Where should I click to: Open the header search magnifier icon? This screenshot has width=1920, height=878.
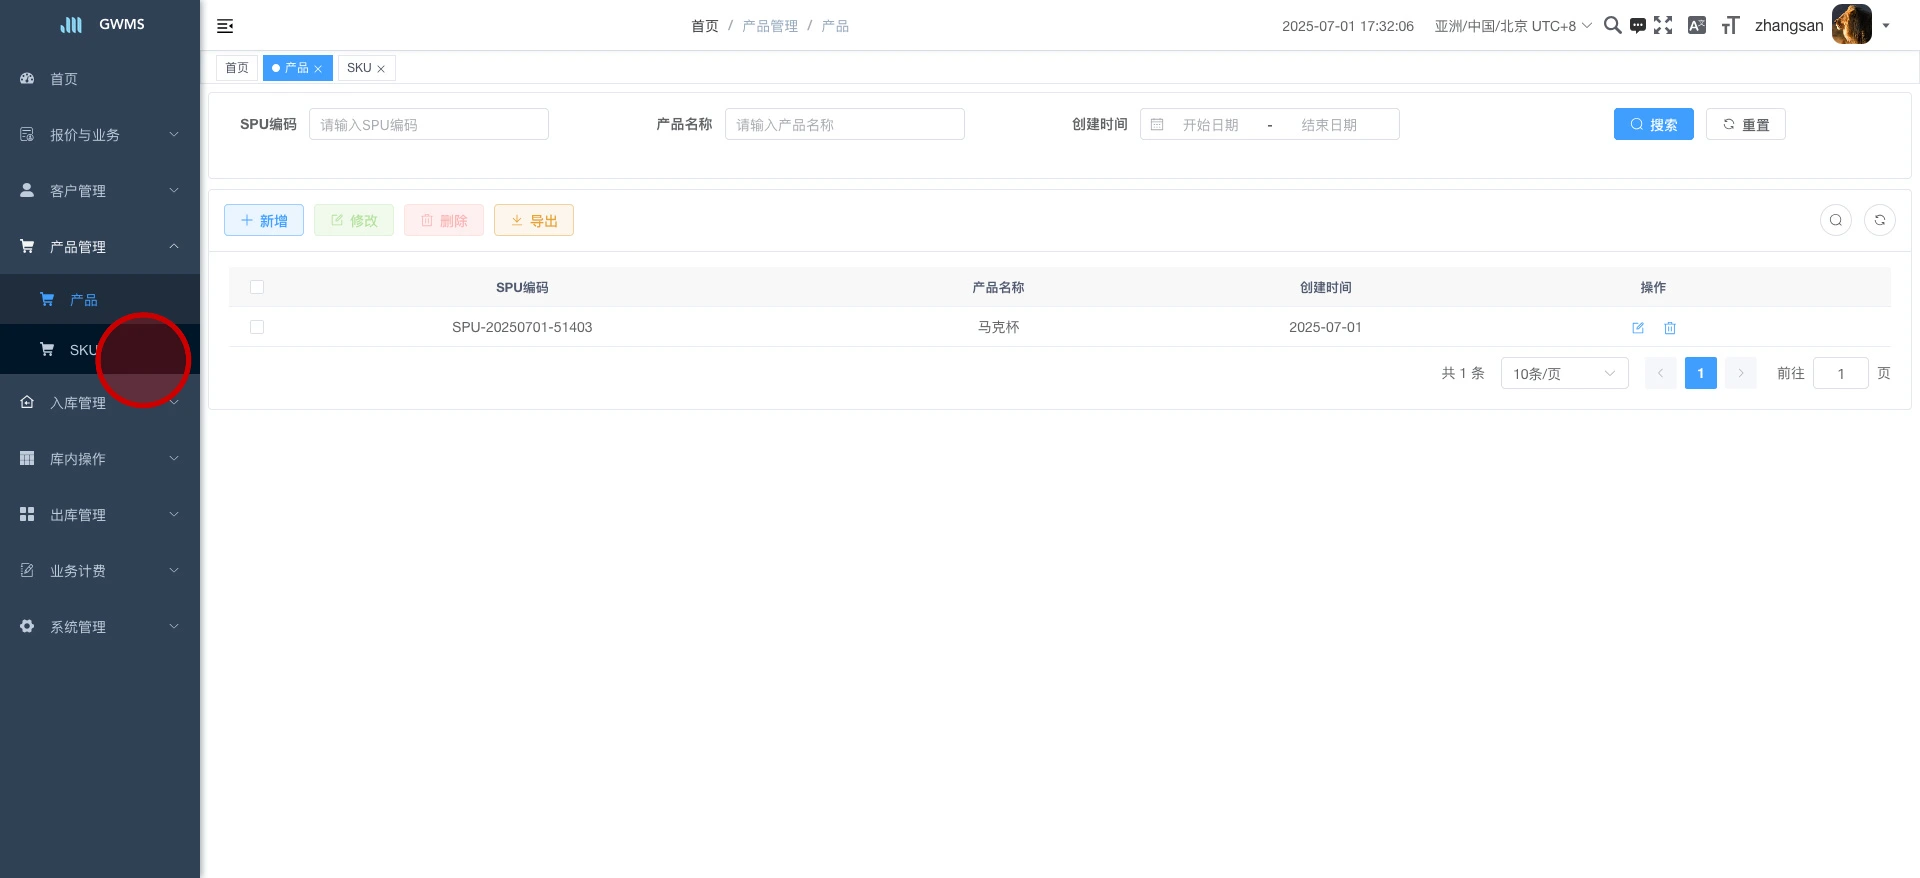1612,25
